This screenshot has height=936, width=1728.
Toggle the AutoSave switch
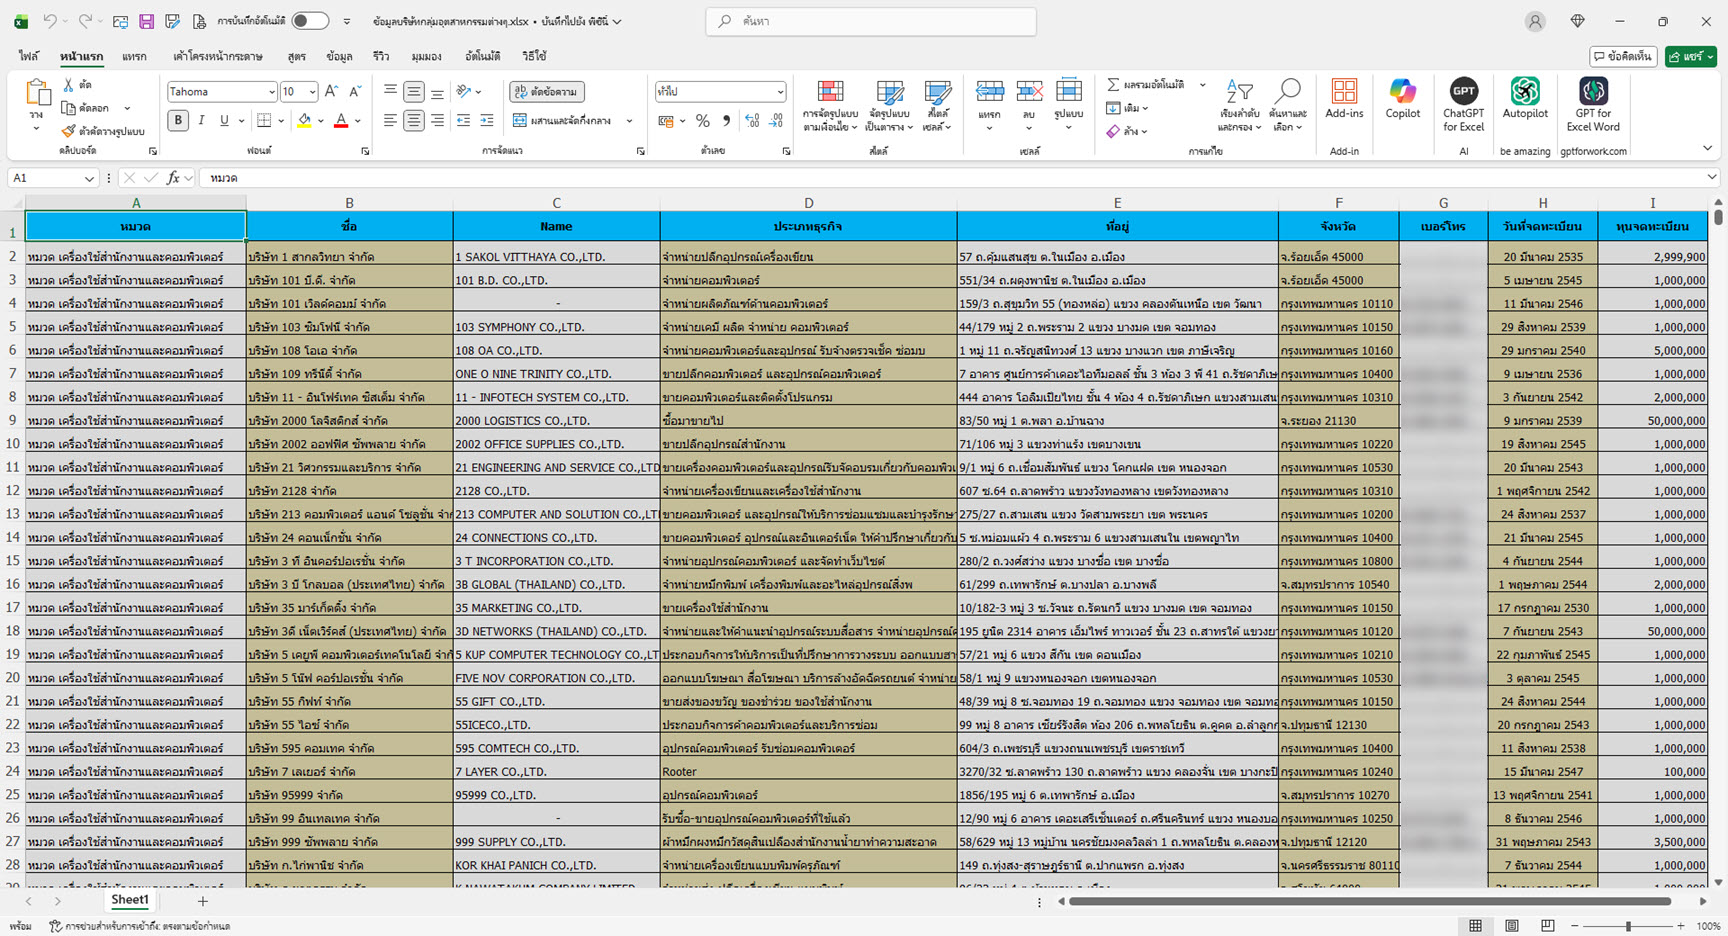(x=310, y=21)
